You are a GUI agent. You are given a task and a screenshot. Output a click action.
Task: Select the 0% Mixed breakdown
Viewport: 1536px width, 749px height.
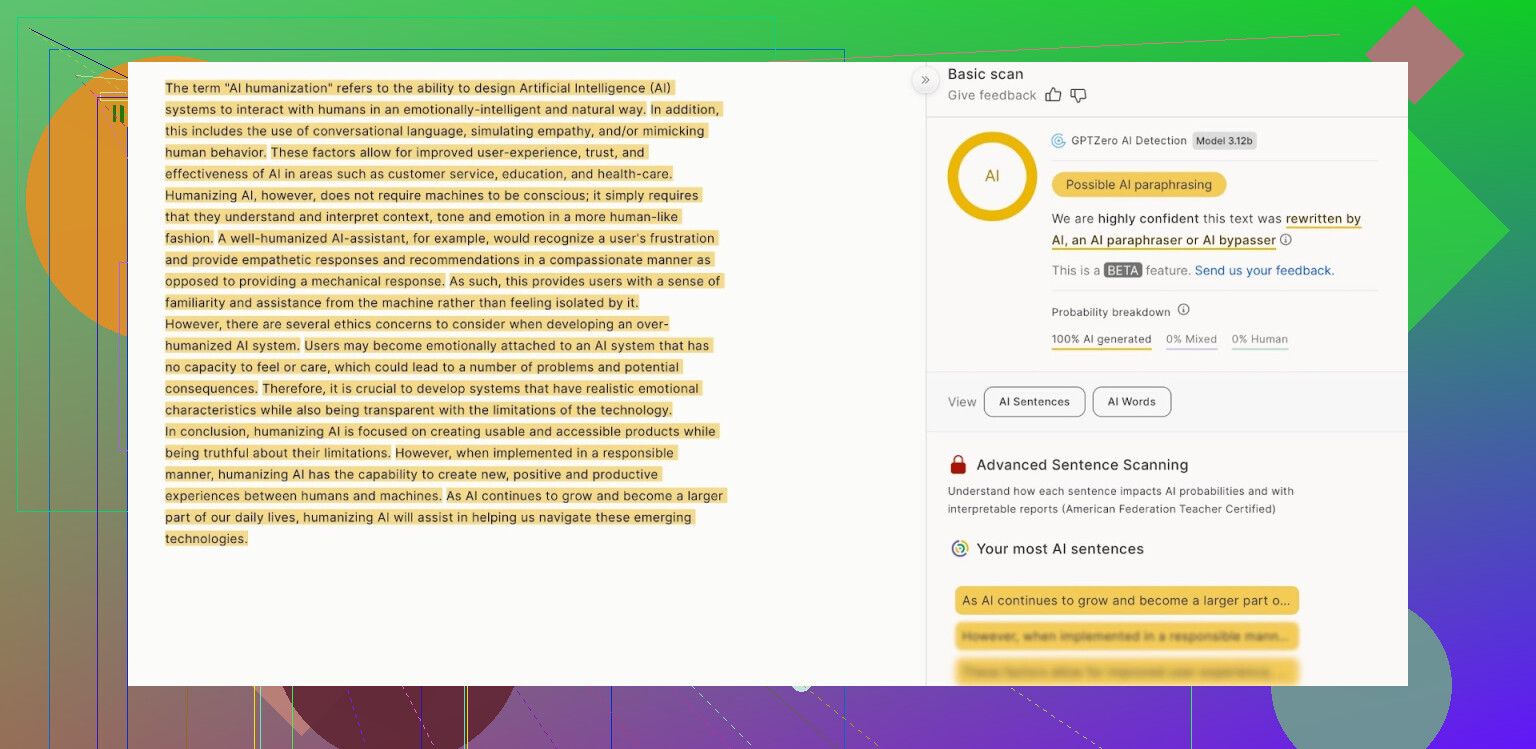[1191, 340]
